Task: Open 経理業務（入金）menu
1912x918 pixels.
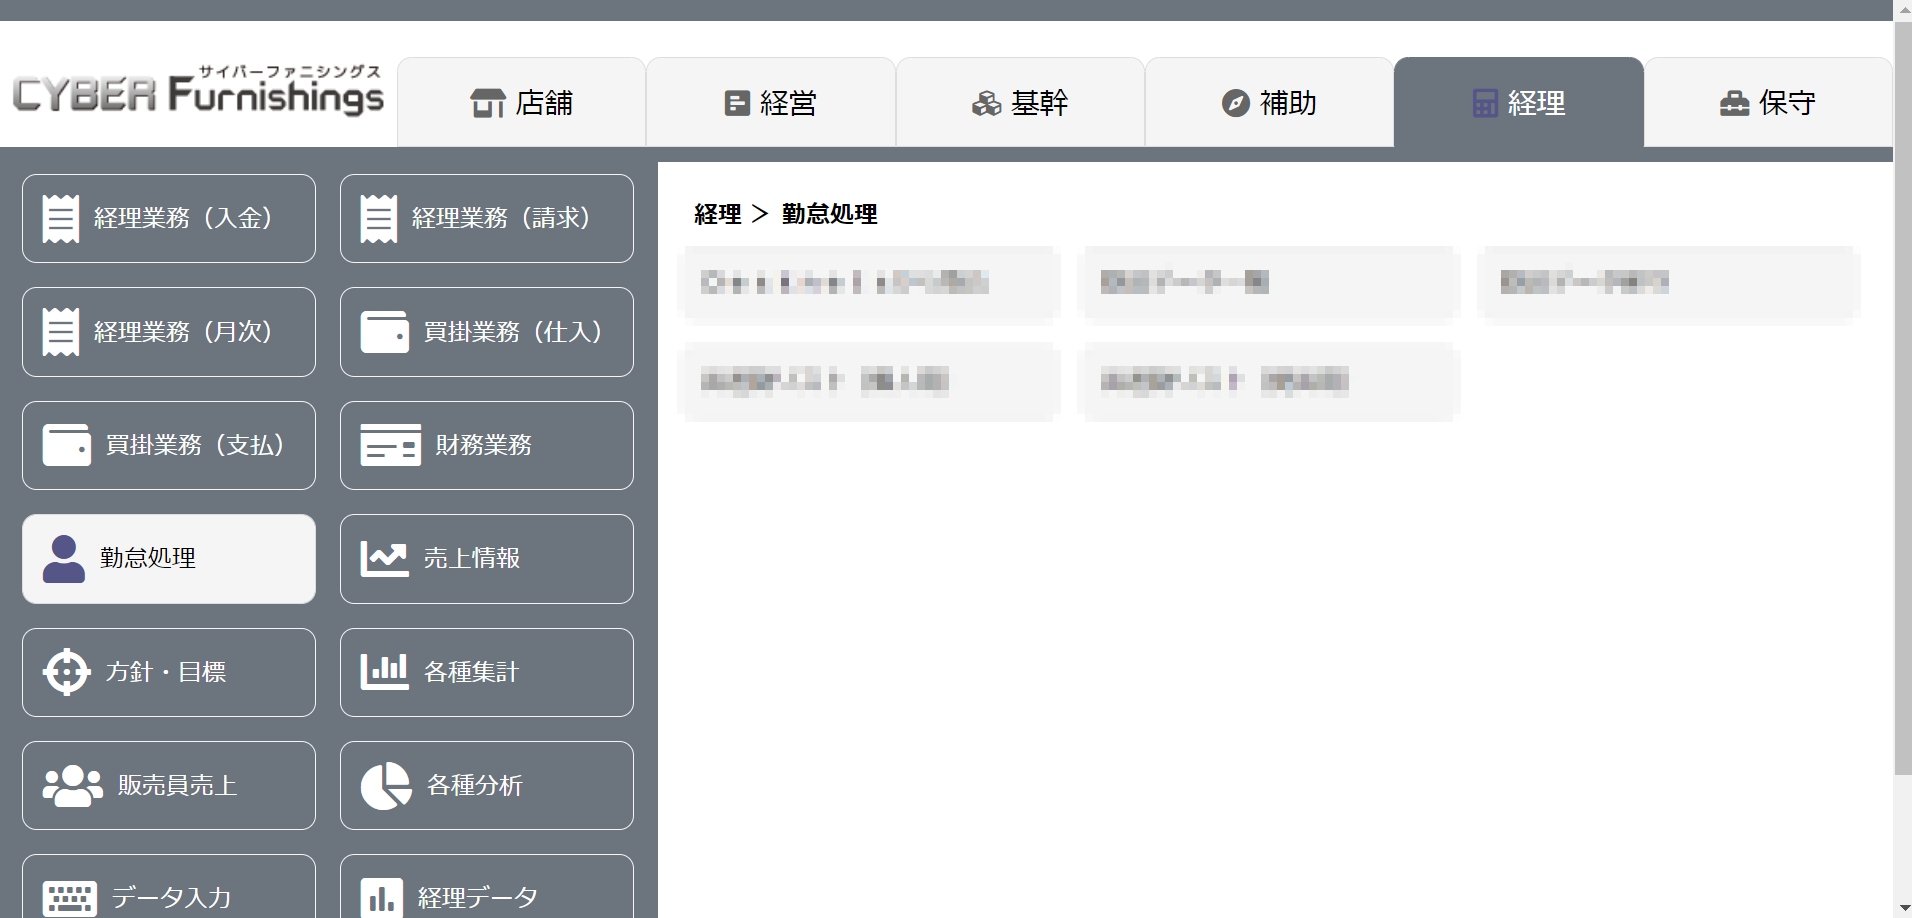Action: 169,219
